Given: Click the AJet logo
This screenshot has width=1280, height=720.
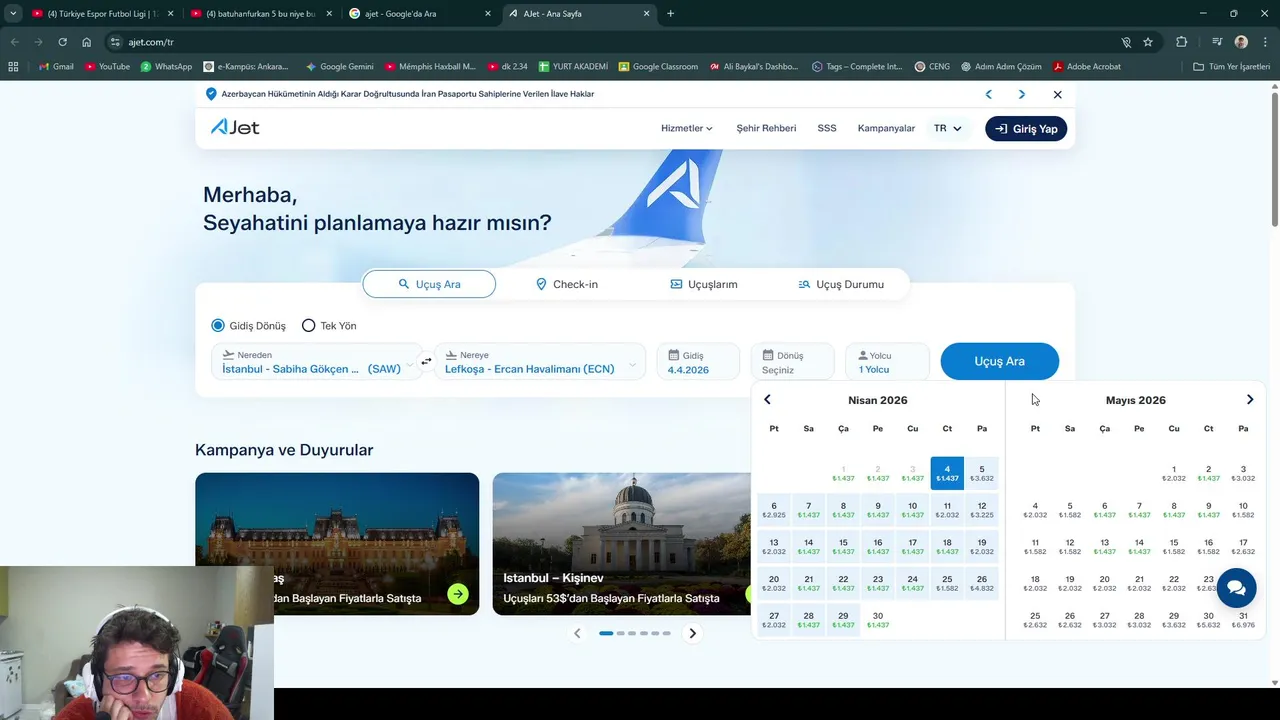Looking at the screenshot, I should click(x=235, y=127).
